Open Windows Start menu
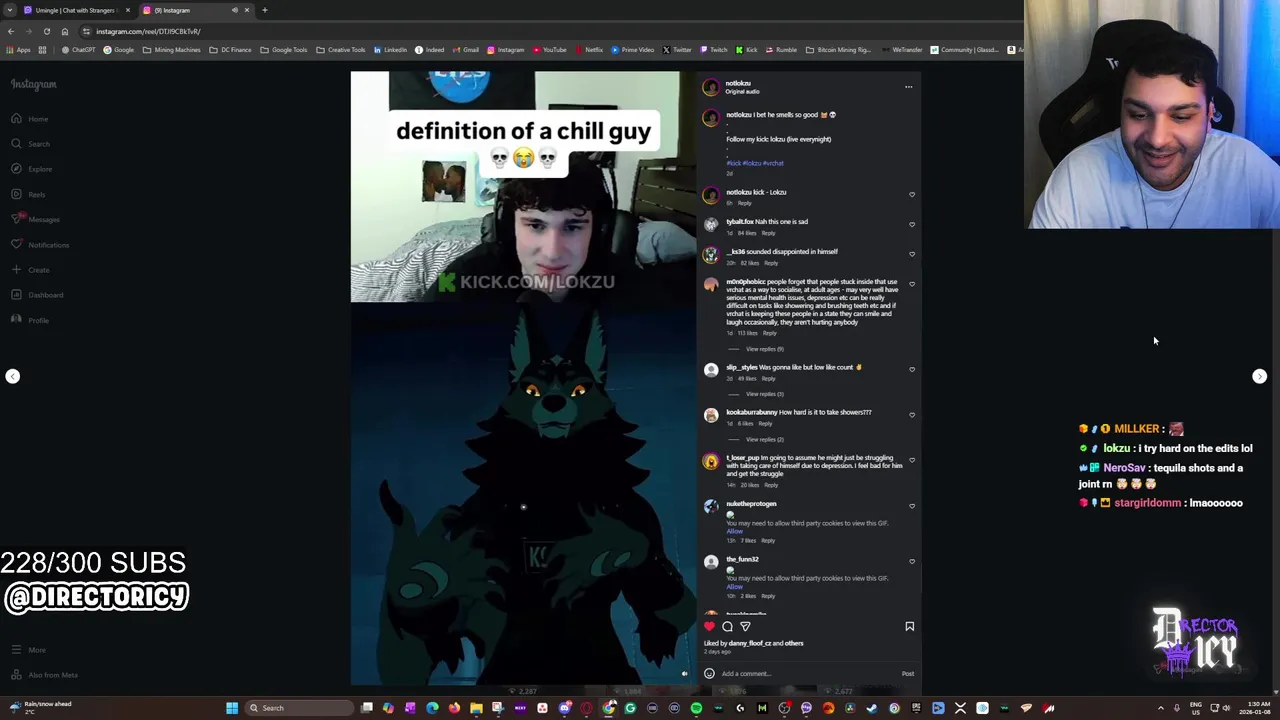The image size is (1280, 720). coord(232,708)
